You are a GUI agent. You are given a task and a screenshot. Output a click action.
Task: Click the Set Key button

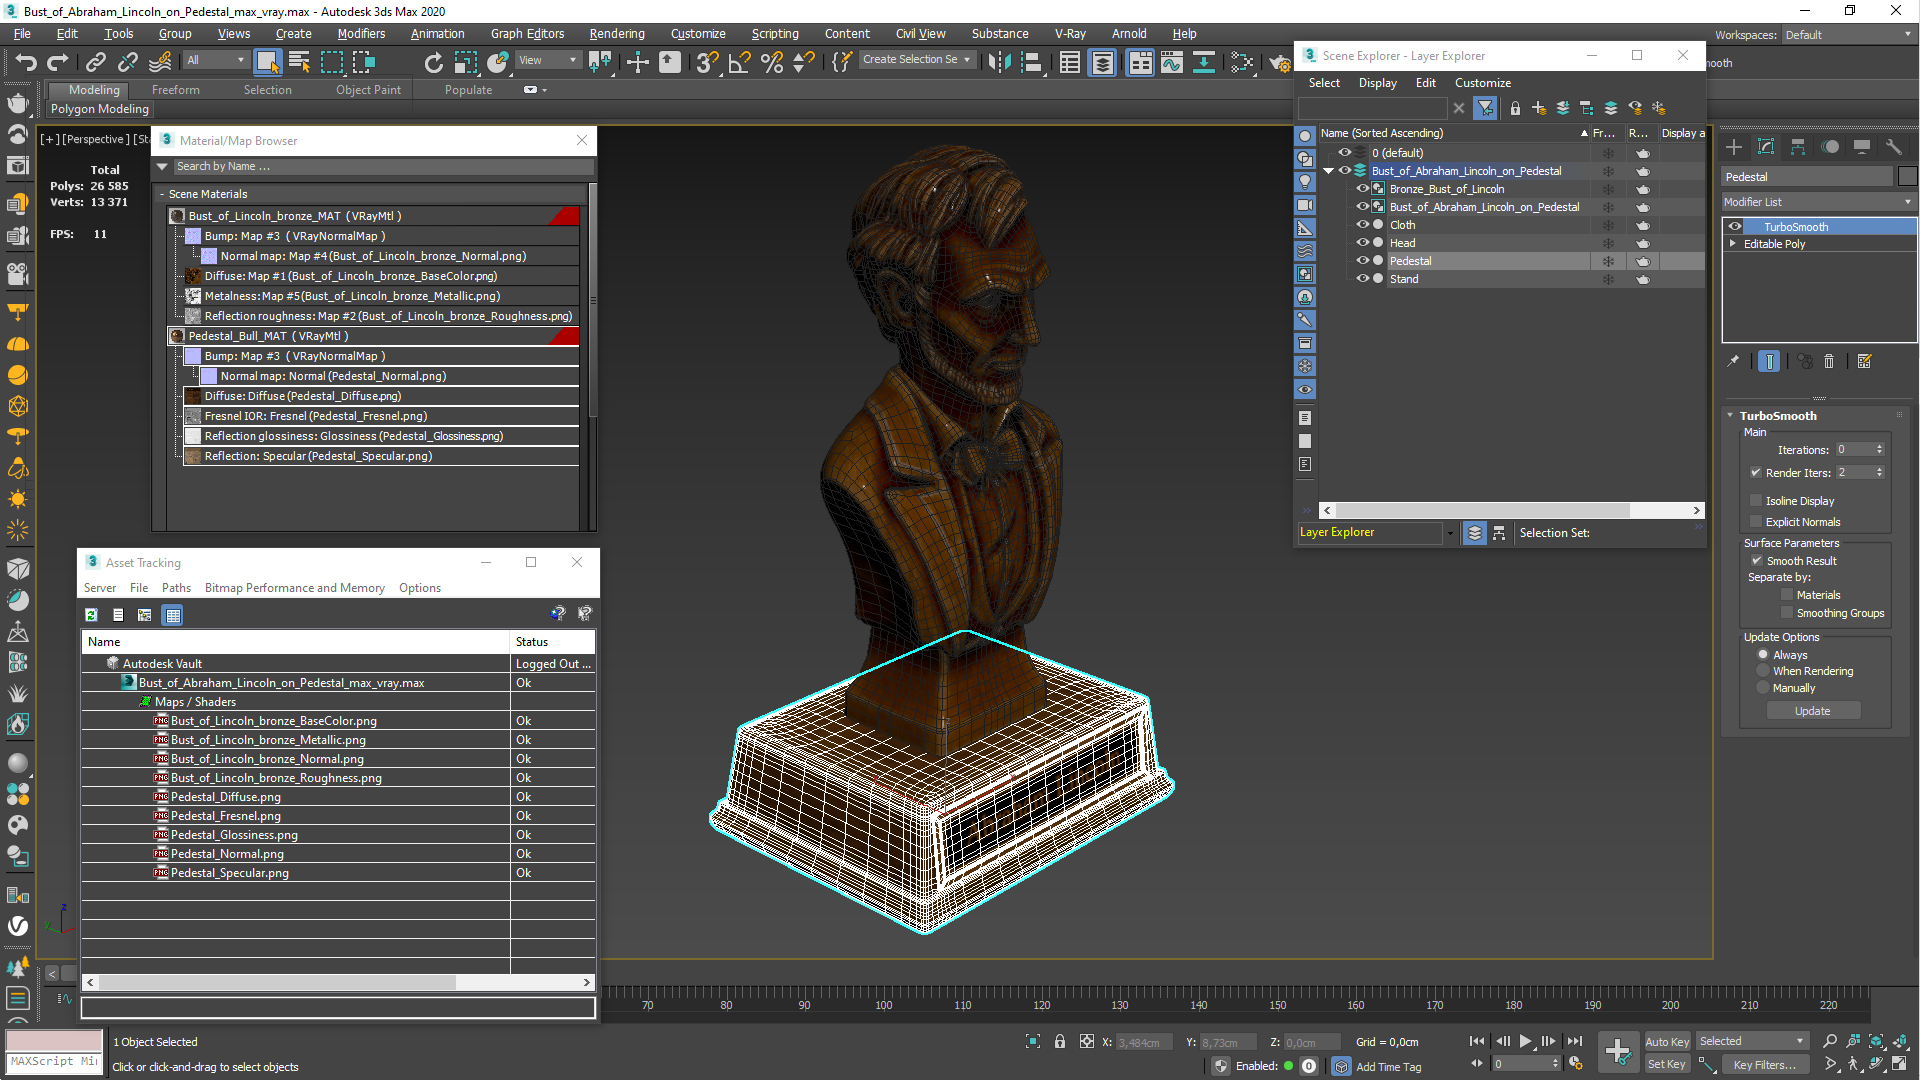[x=1667, y=1064]
